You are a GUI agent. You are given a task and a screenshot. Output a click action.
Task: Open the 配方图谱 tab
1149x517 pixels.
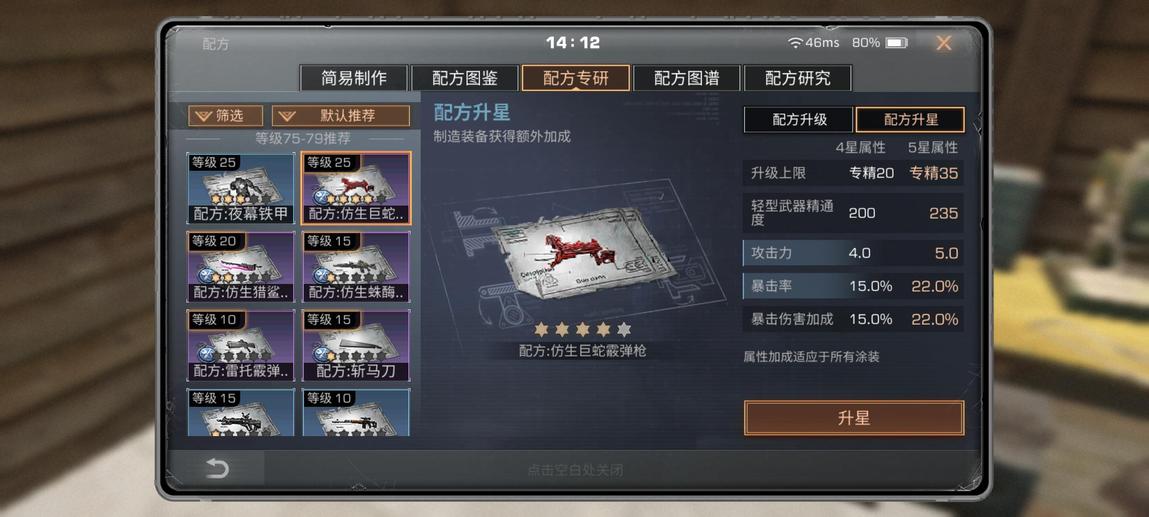click(687, 78)
